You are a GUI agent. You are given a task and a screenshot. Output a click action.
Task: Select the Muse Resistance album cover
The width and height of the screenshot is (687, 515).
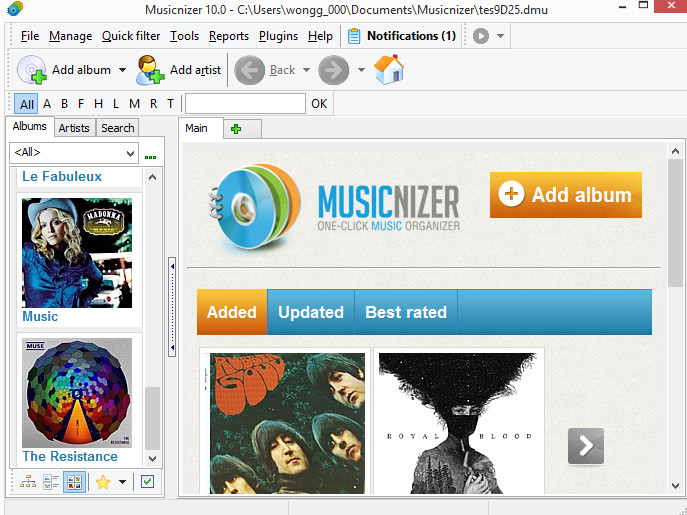(x=77, y=393)
